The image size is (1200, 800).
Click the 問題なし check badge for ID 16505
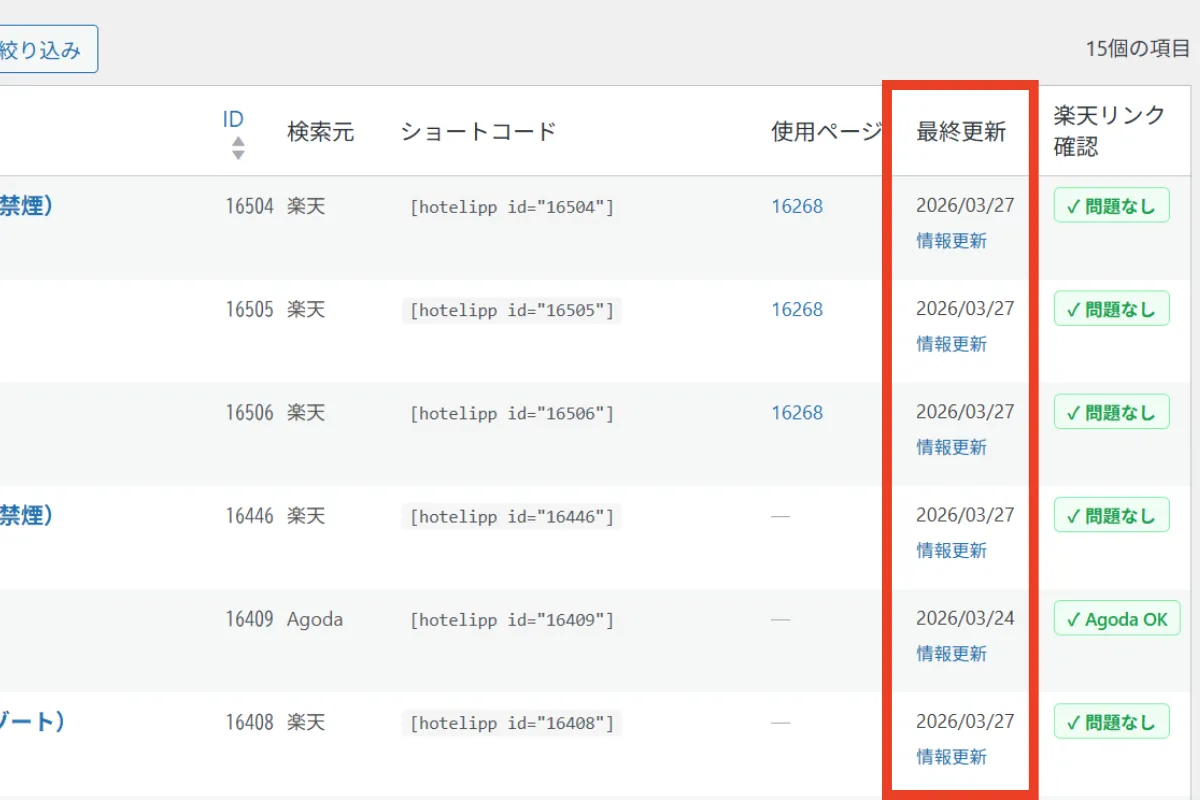tap(1111, 308)
